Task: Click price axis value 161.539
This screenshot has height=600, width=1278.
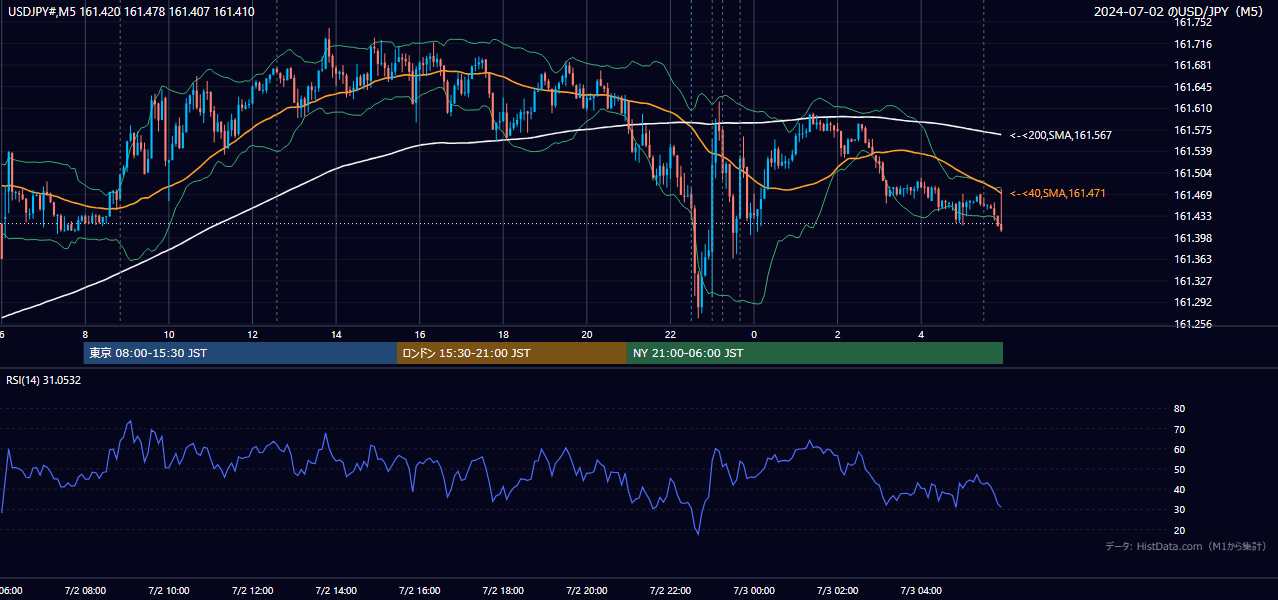Action: (1192, 151)
